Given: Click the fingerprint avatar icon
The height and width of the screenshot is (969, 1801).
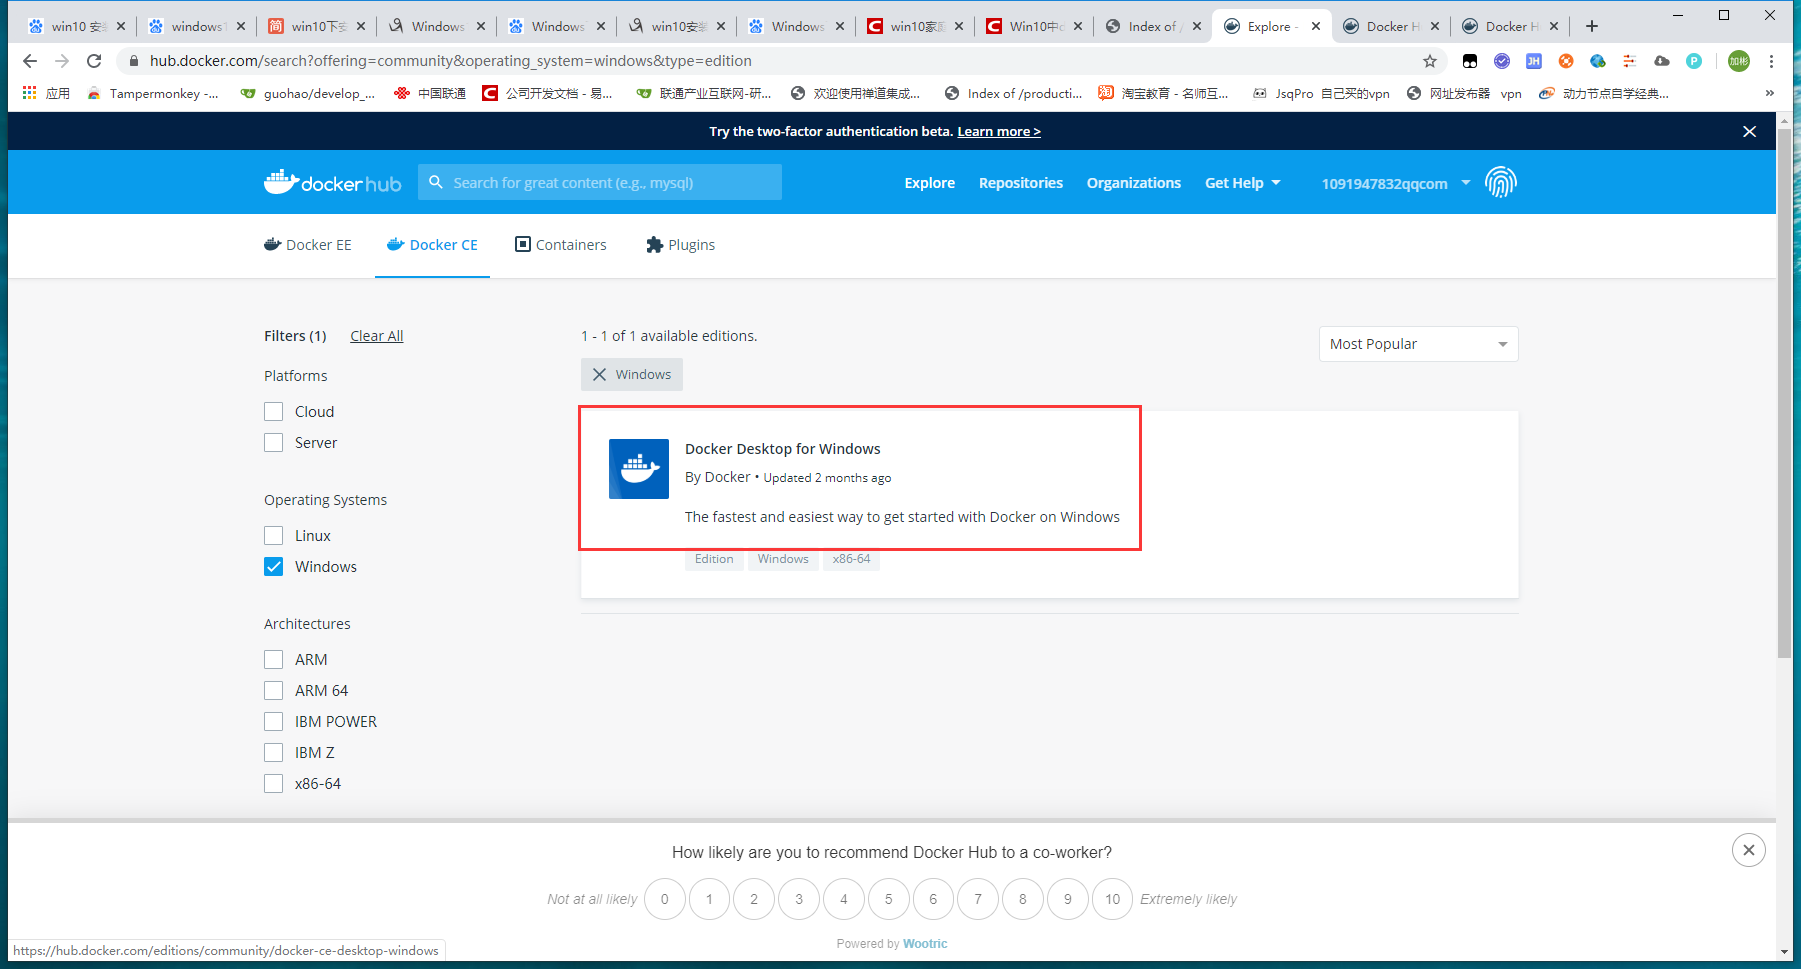Looking at the screenshot, I should tap(1500, 182).
